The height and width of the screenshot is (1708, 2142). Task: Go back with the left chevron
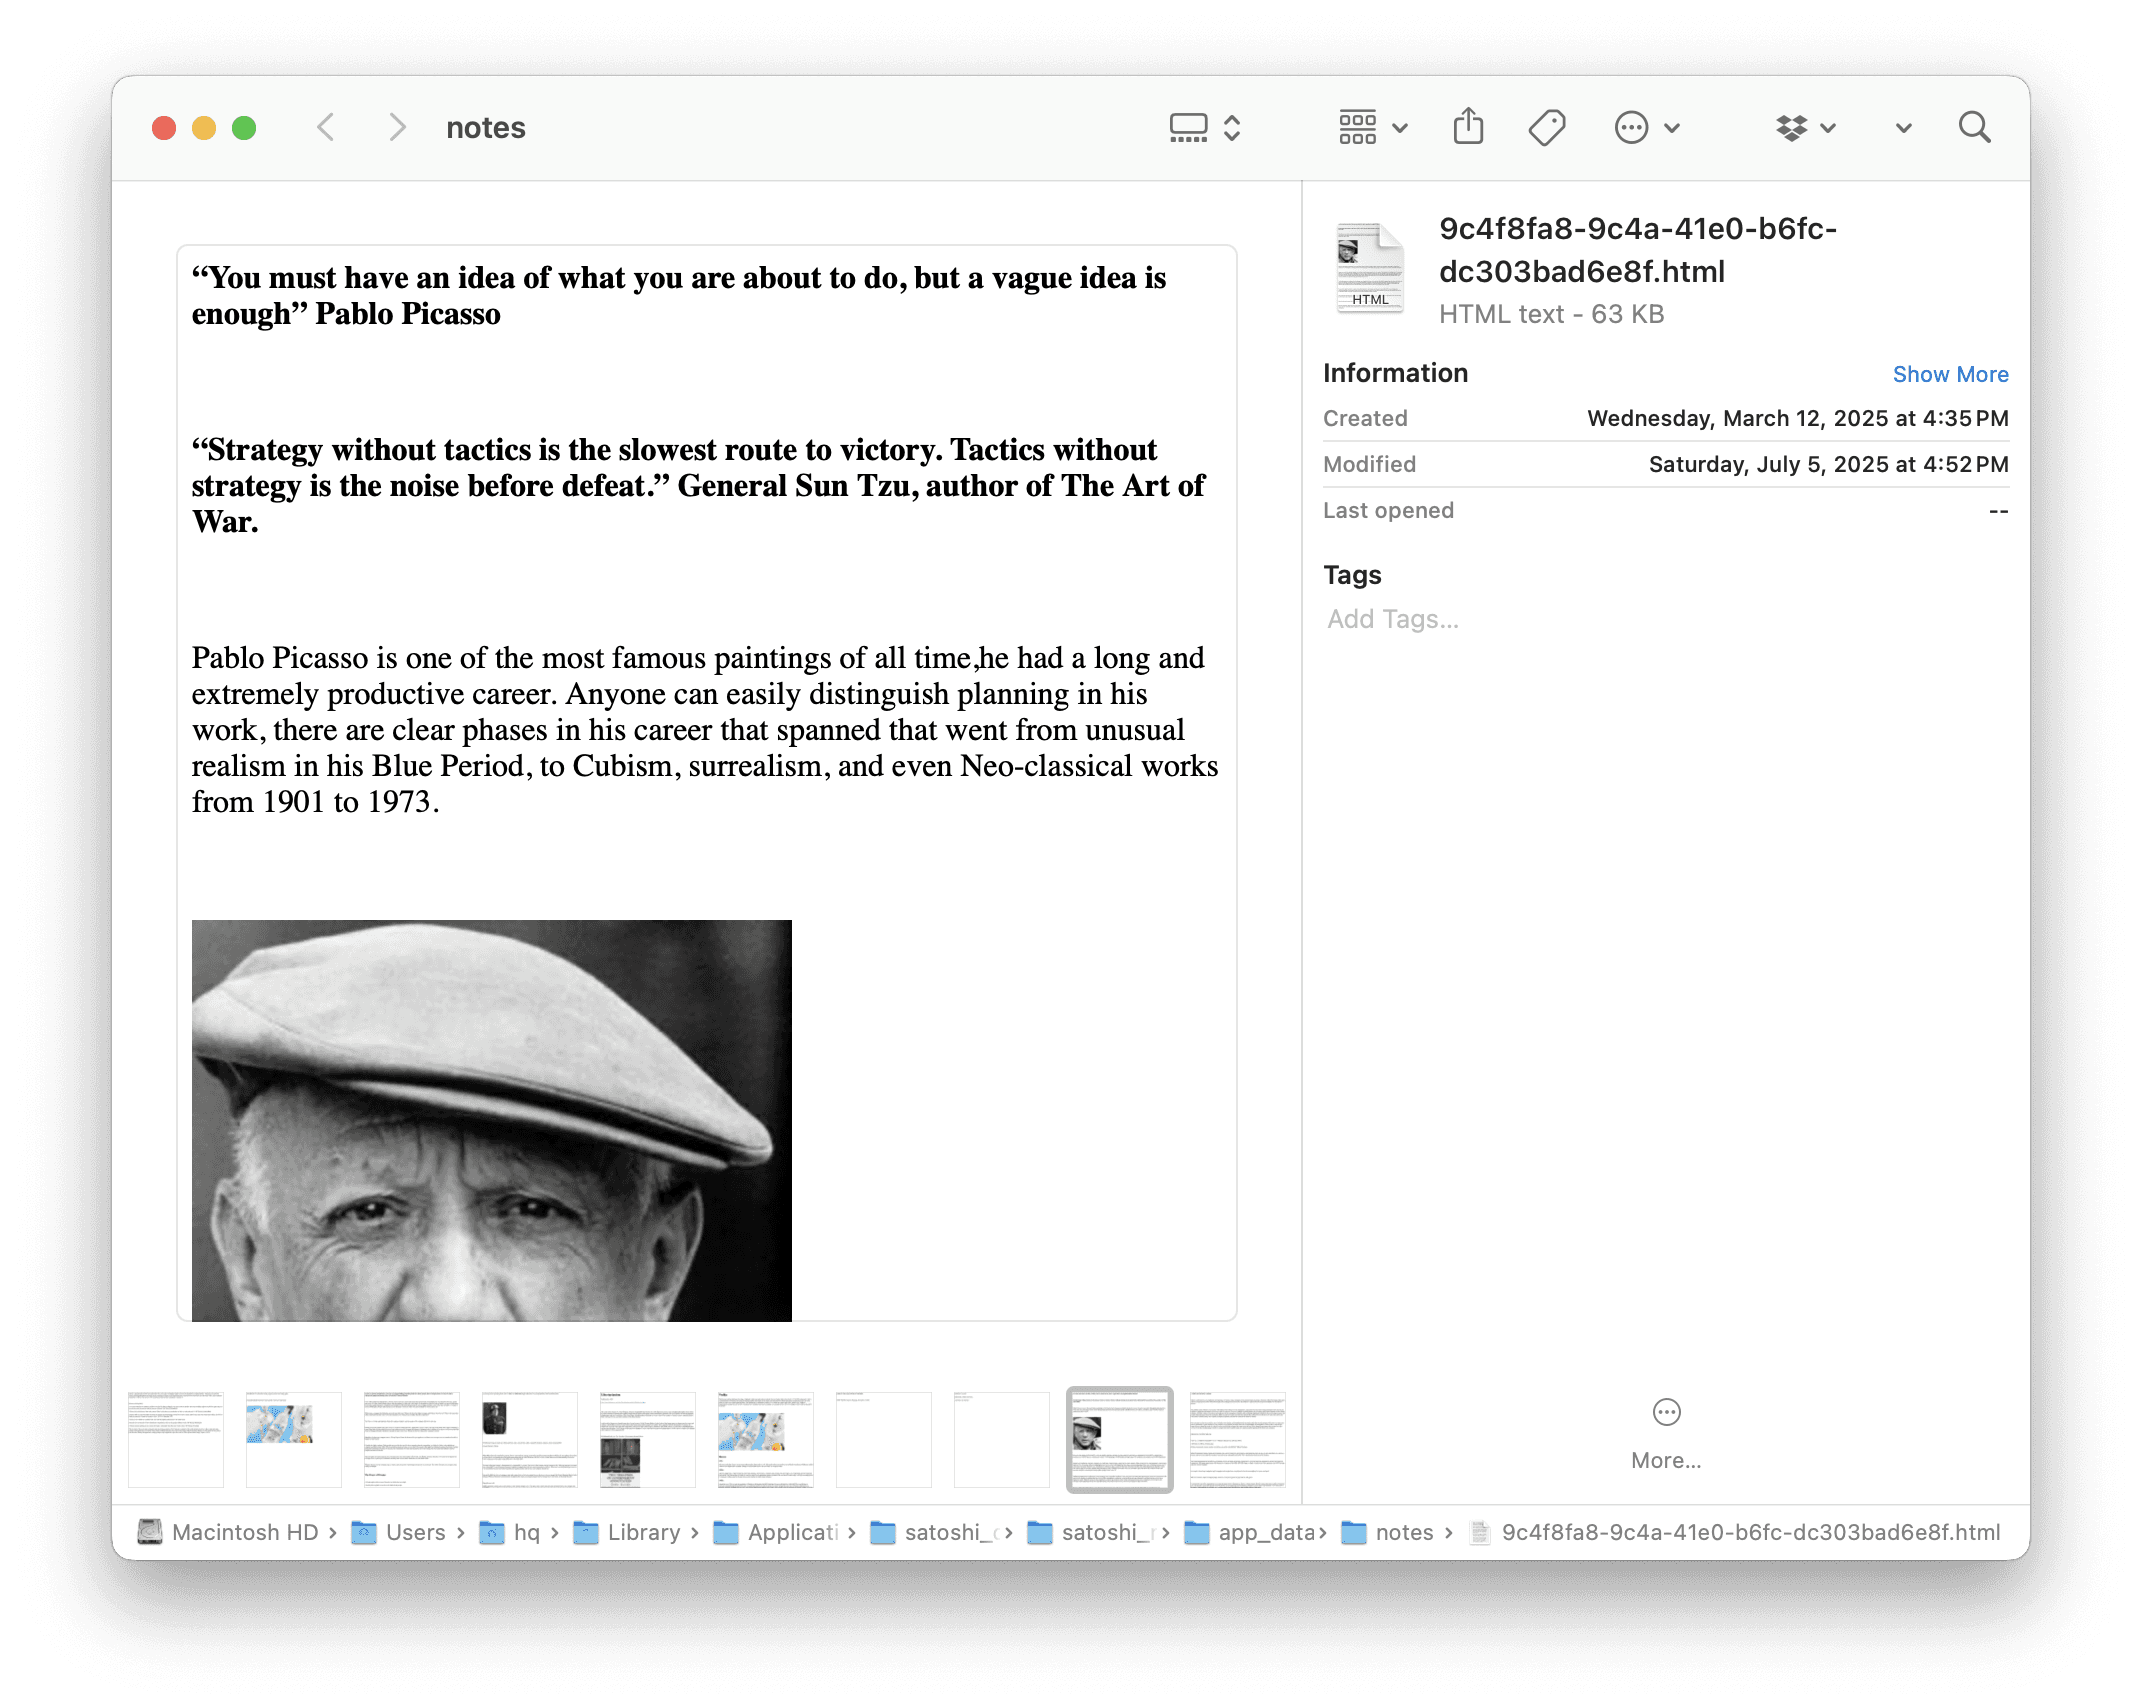(x=326, y=128)
